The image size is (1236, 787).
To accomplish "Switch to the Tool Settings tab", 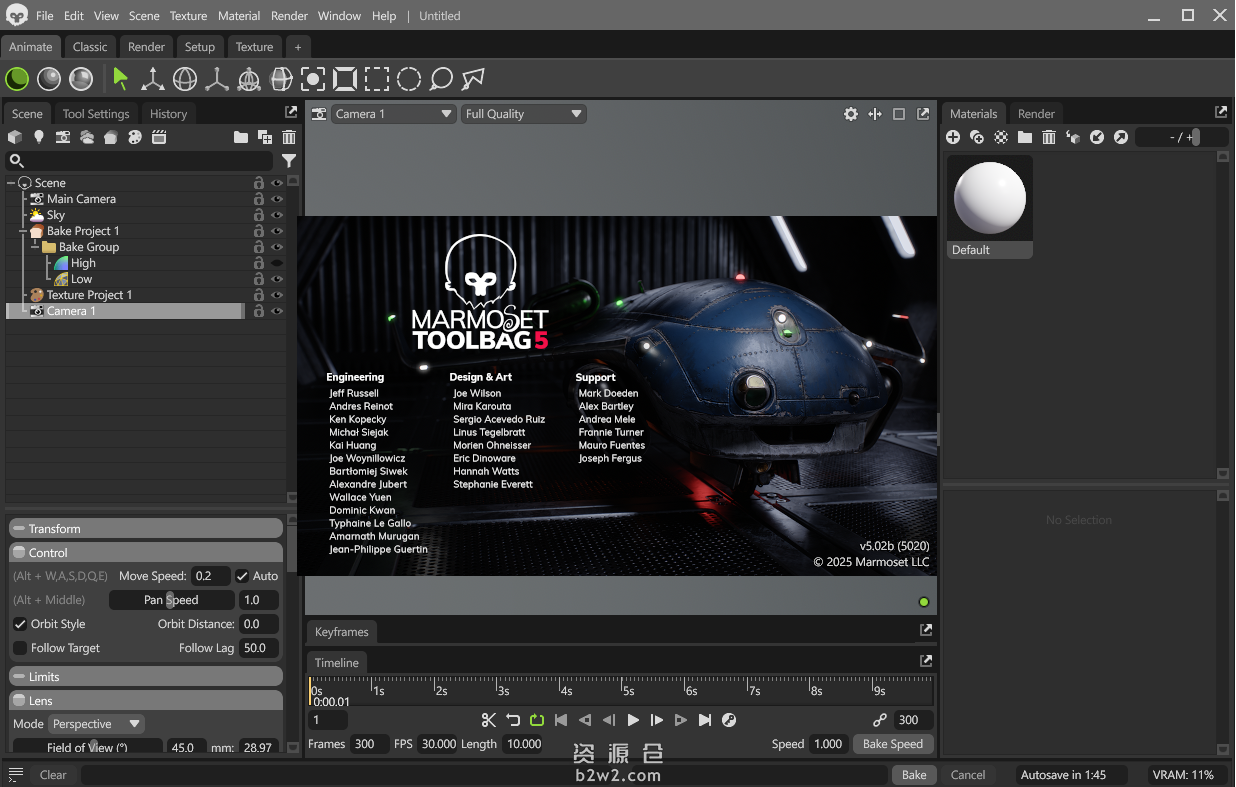I will point(96,114).
